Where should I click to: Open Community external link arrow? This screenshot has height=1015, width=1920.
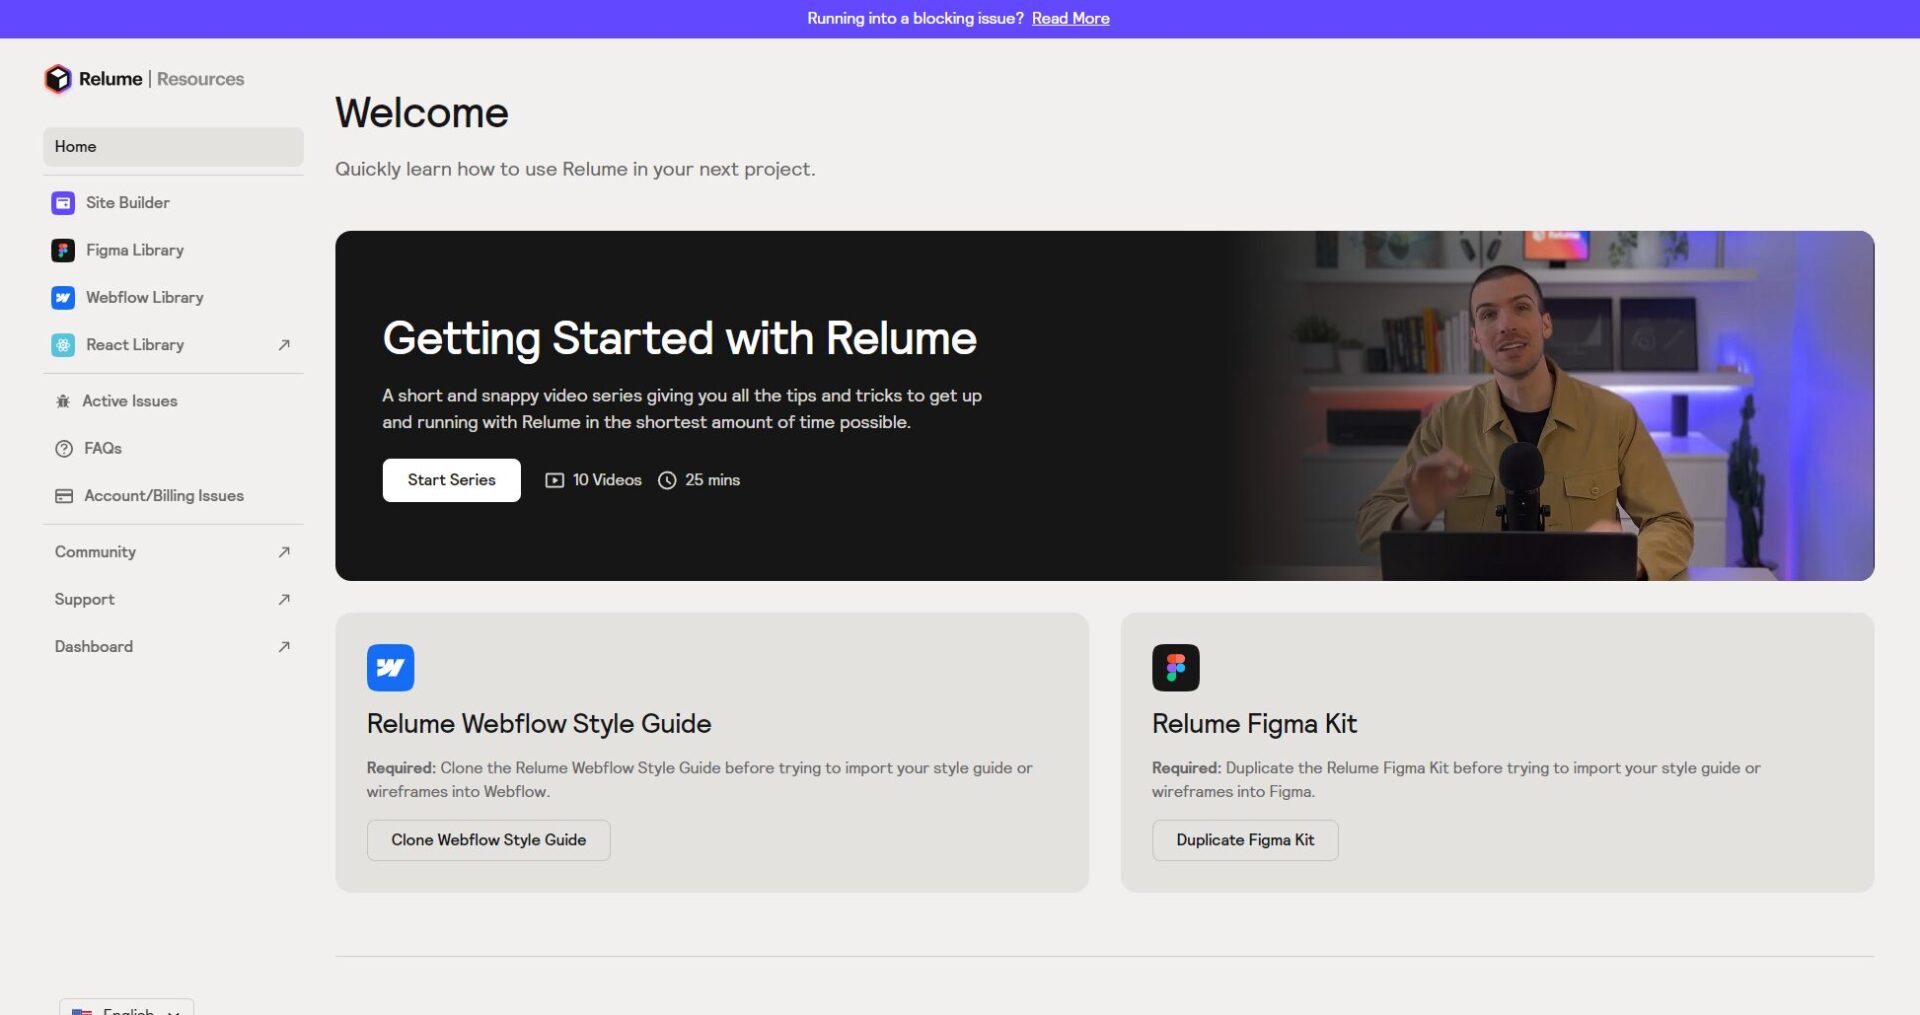click(284, 552)
